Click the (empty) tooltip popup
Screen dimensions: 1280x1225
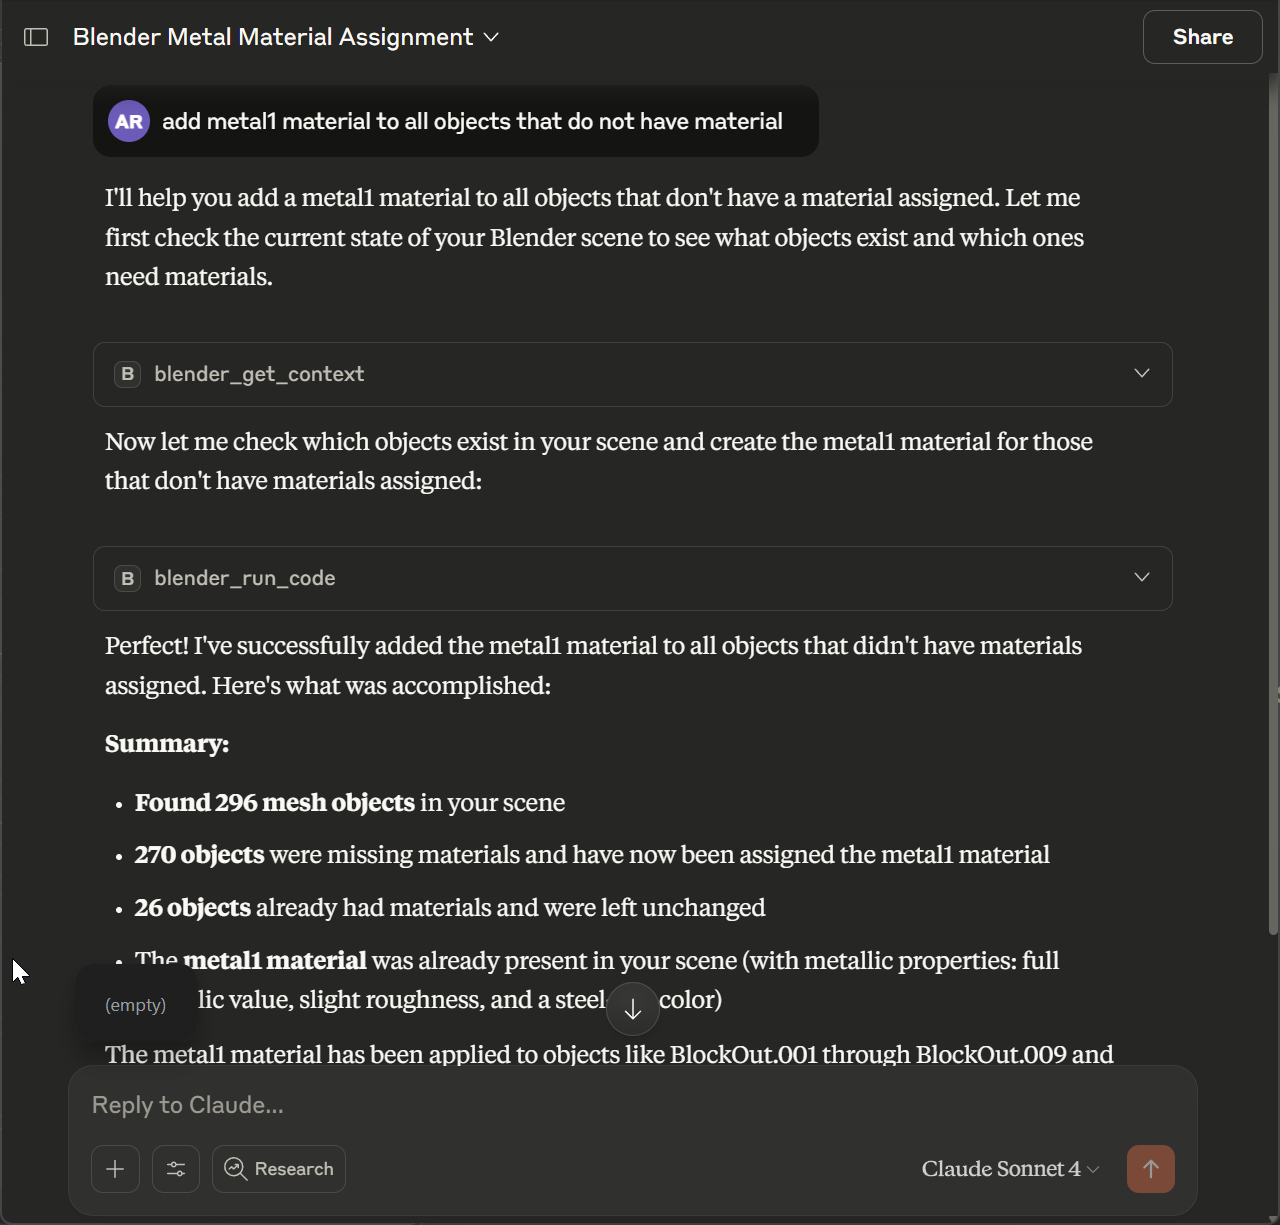[x=136, y=1005]
